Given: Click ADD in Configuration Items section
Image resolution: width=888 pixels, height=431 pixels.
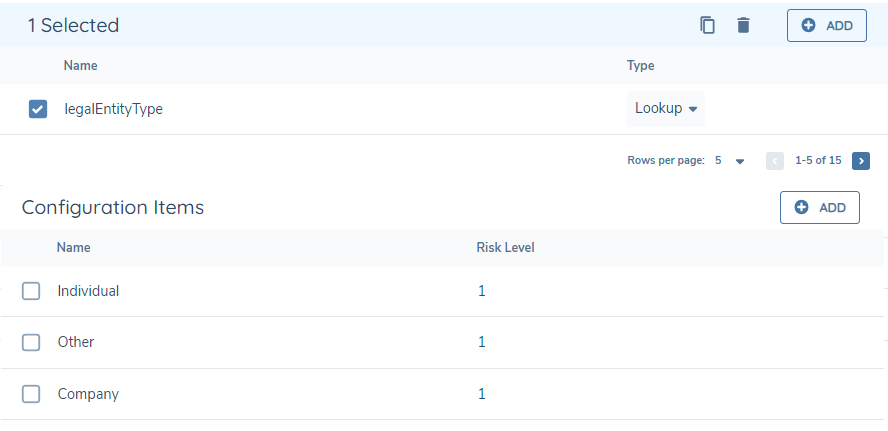Looking at the screenshot, I should coord(819,208).
